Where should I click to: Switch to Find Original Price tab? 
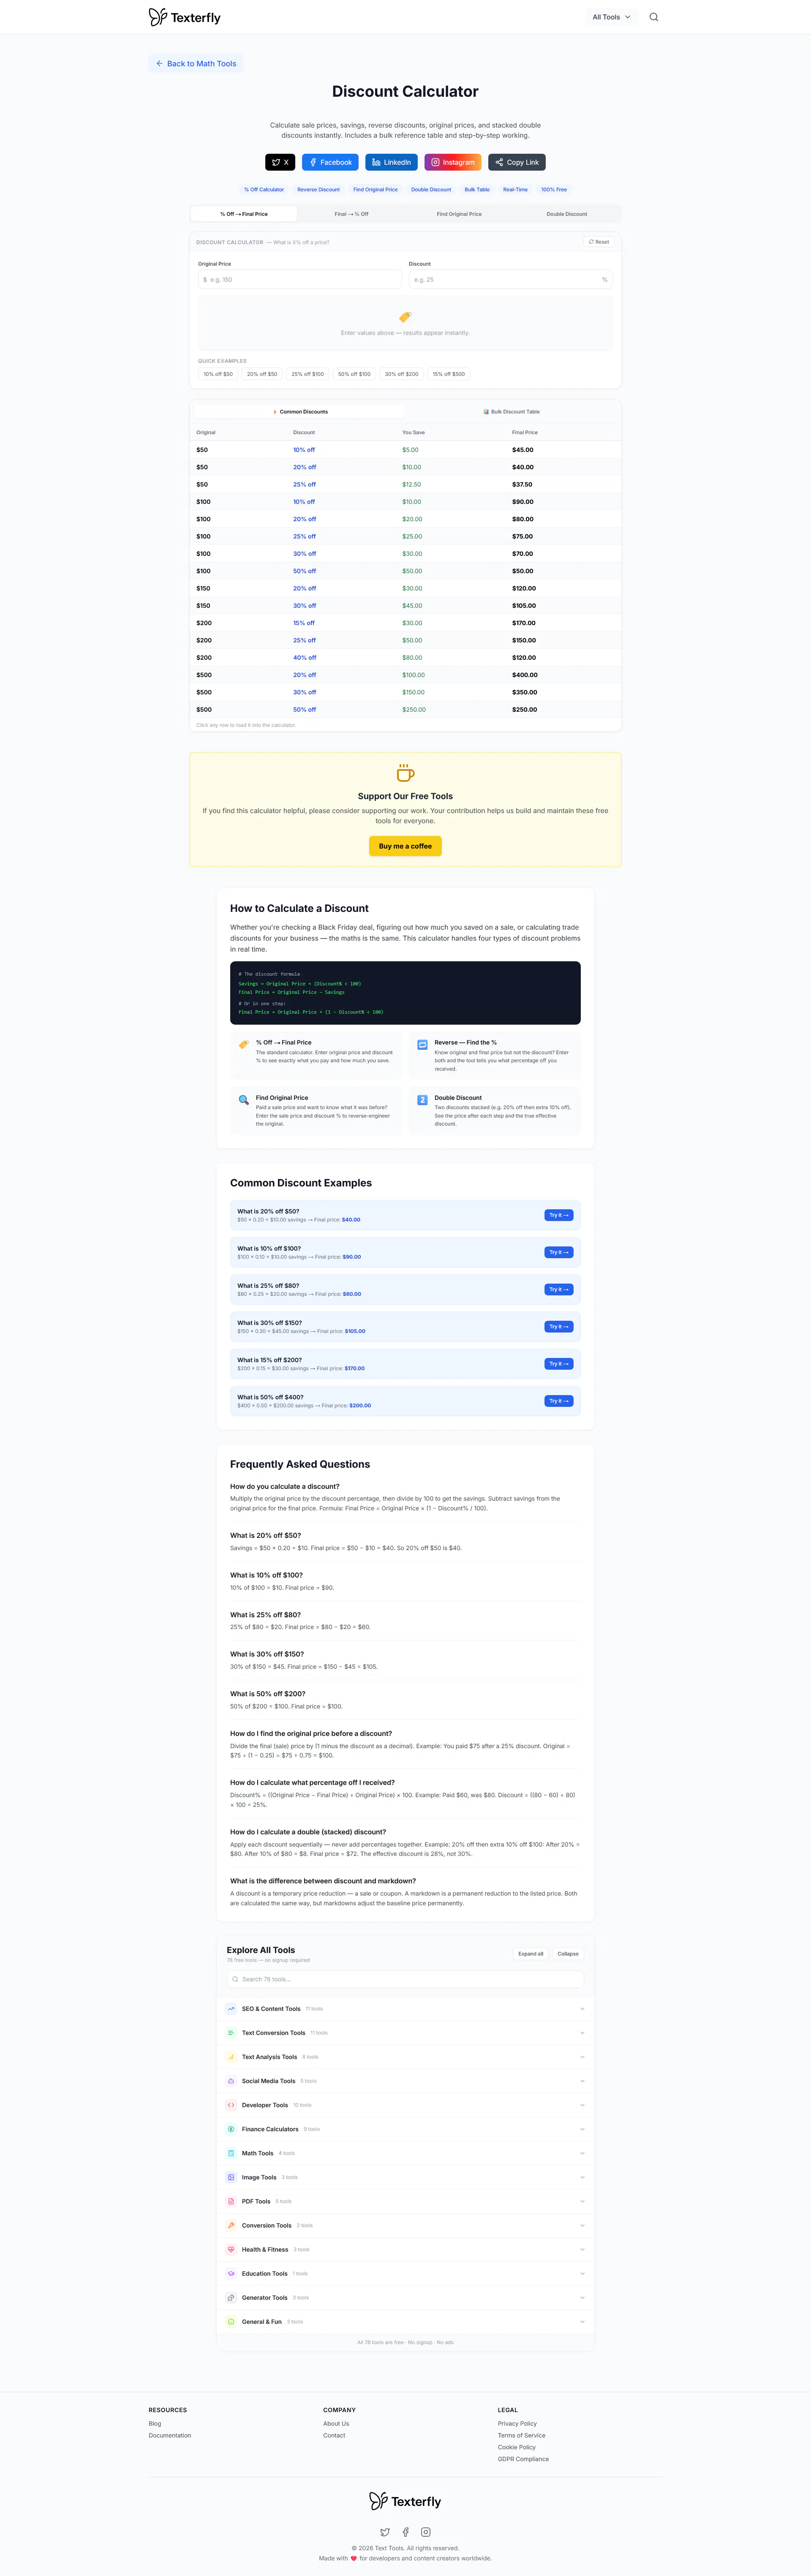[x=459, y=214]
